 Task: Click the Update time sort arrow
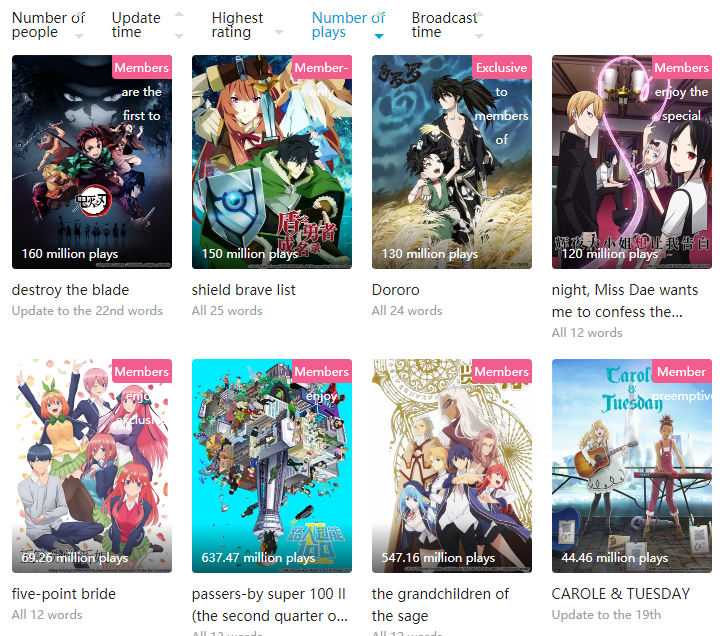179,25
